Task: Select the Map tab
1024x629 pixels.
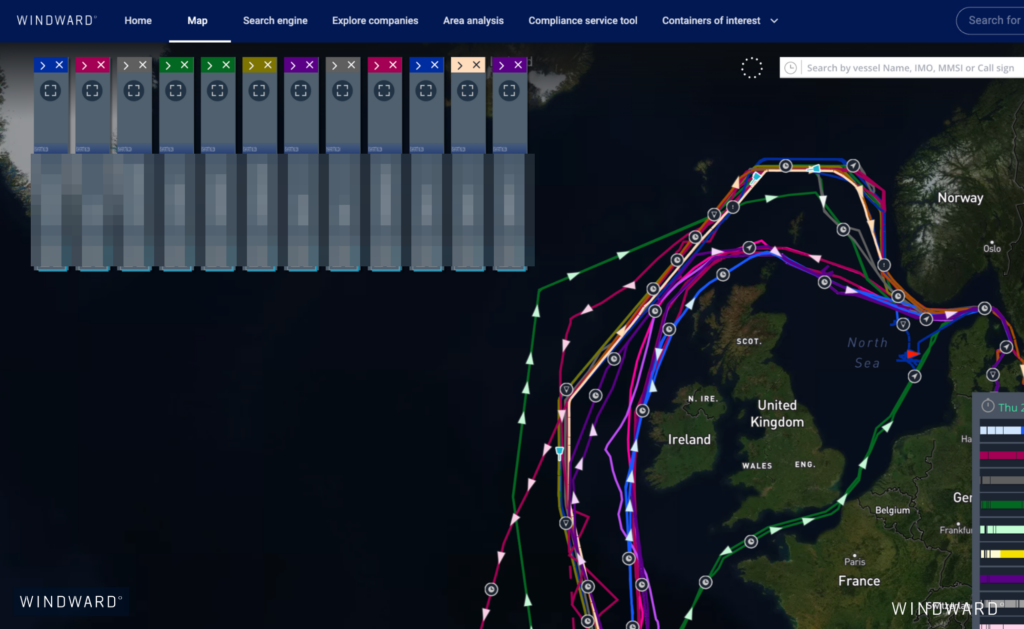Action: coord(197,21)
